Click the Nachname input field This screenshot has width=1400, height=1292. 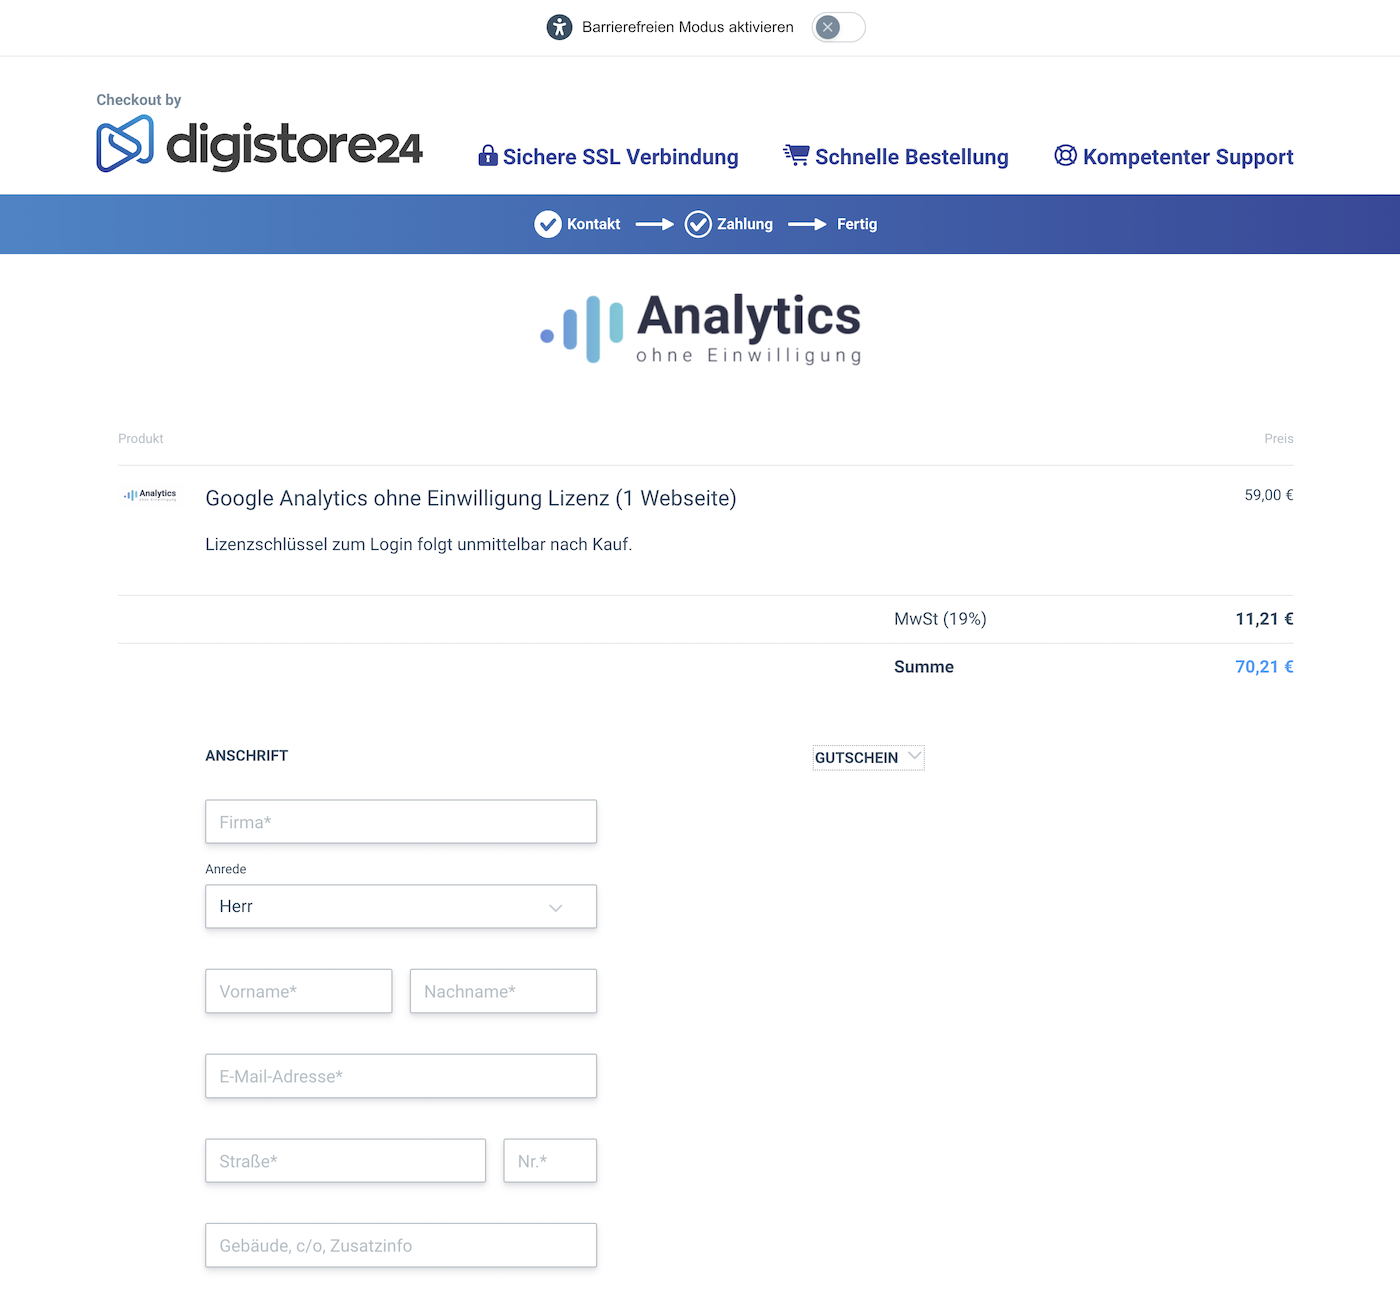[503, 991]
